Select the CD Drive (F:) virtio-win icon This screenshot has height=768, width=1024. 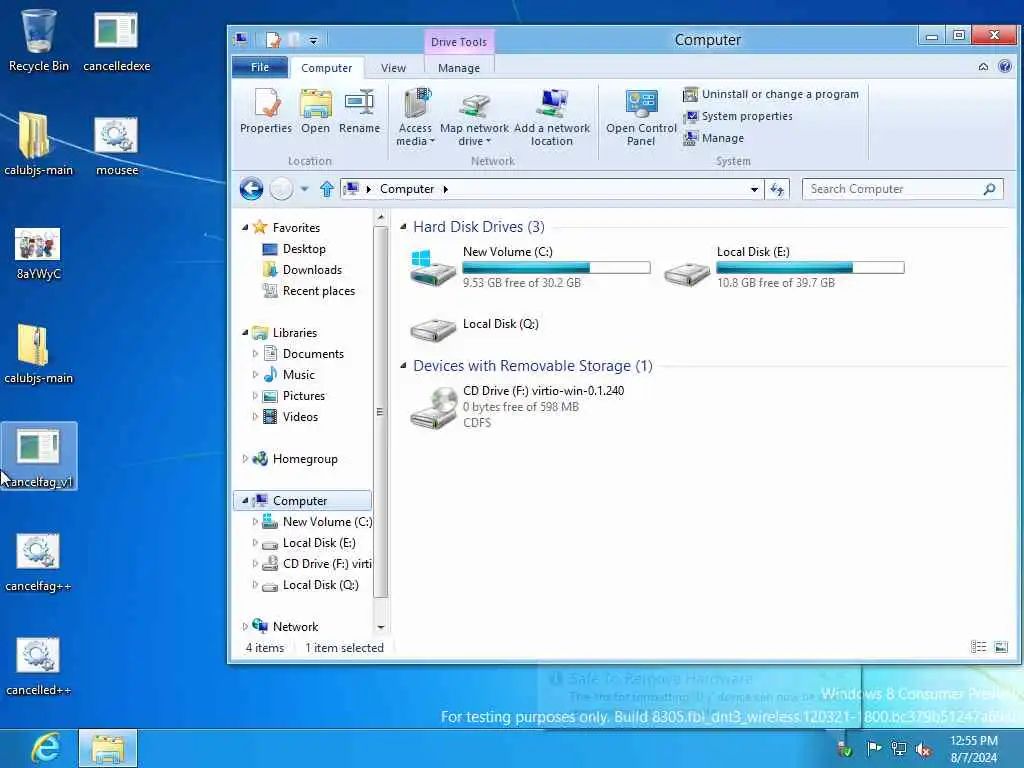(x=433, y=407)
